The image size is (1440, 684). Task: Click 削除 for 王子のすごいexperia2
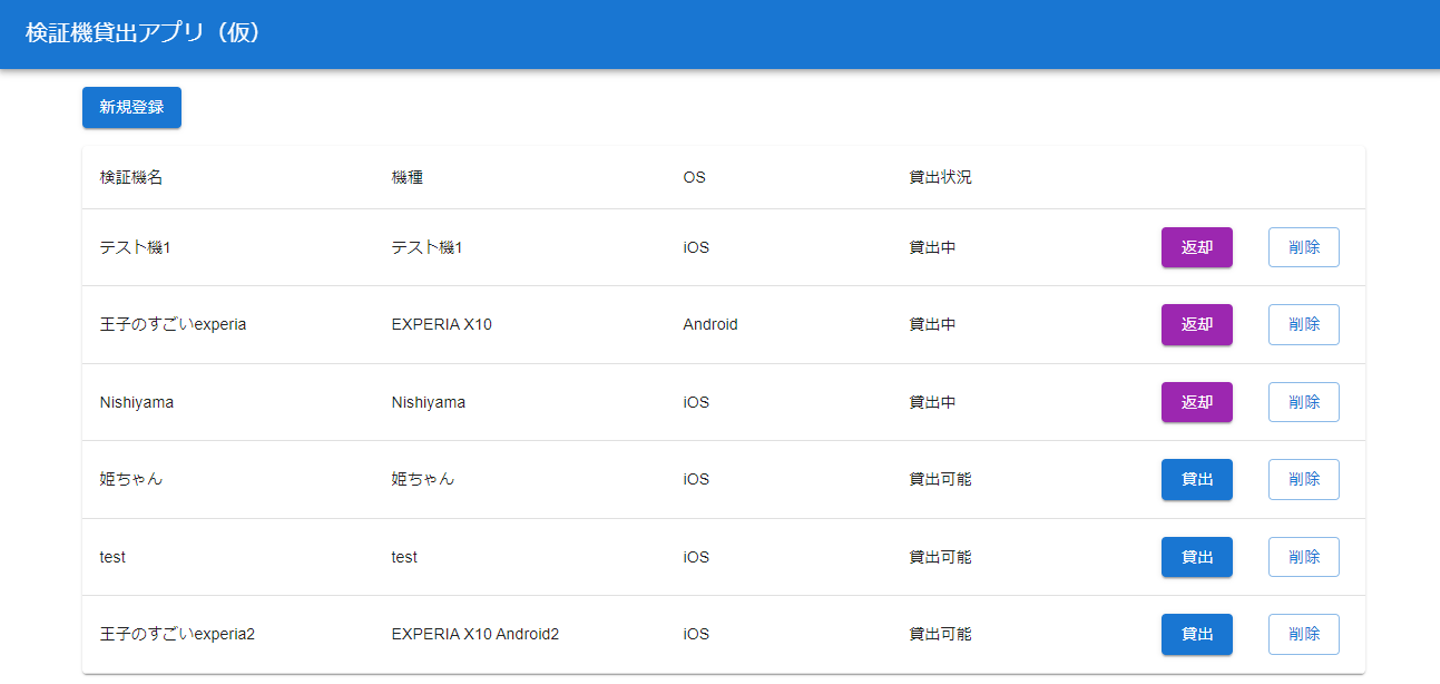(x=1304, y=634)
